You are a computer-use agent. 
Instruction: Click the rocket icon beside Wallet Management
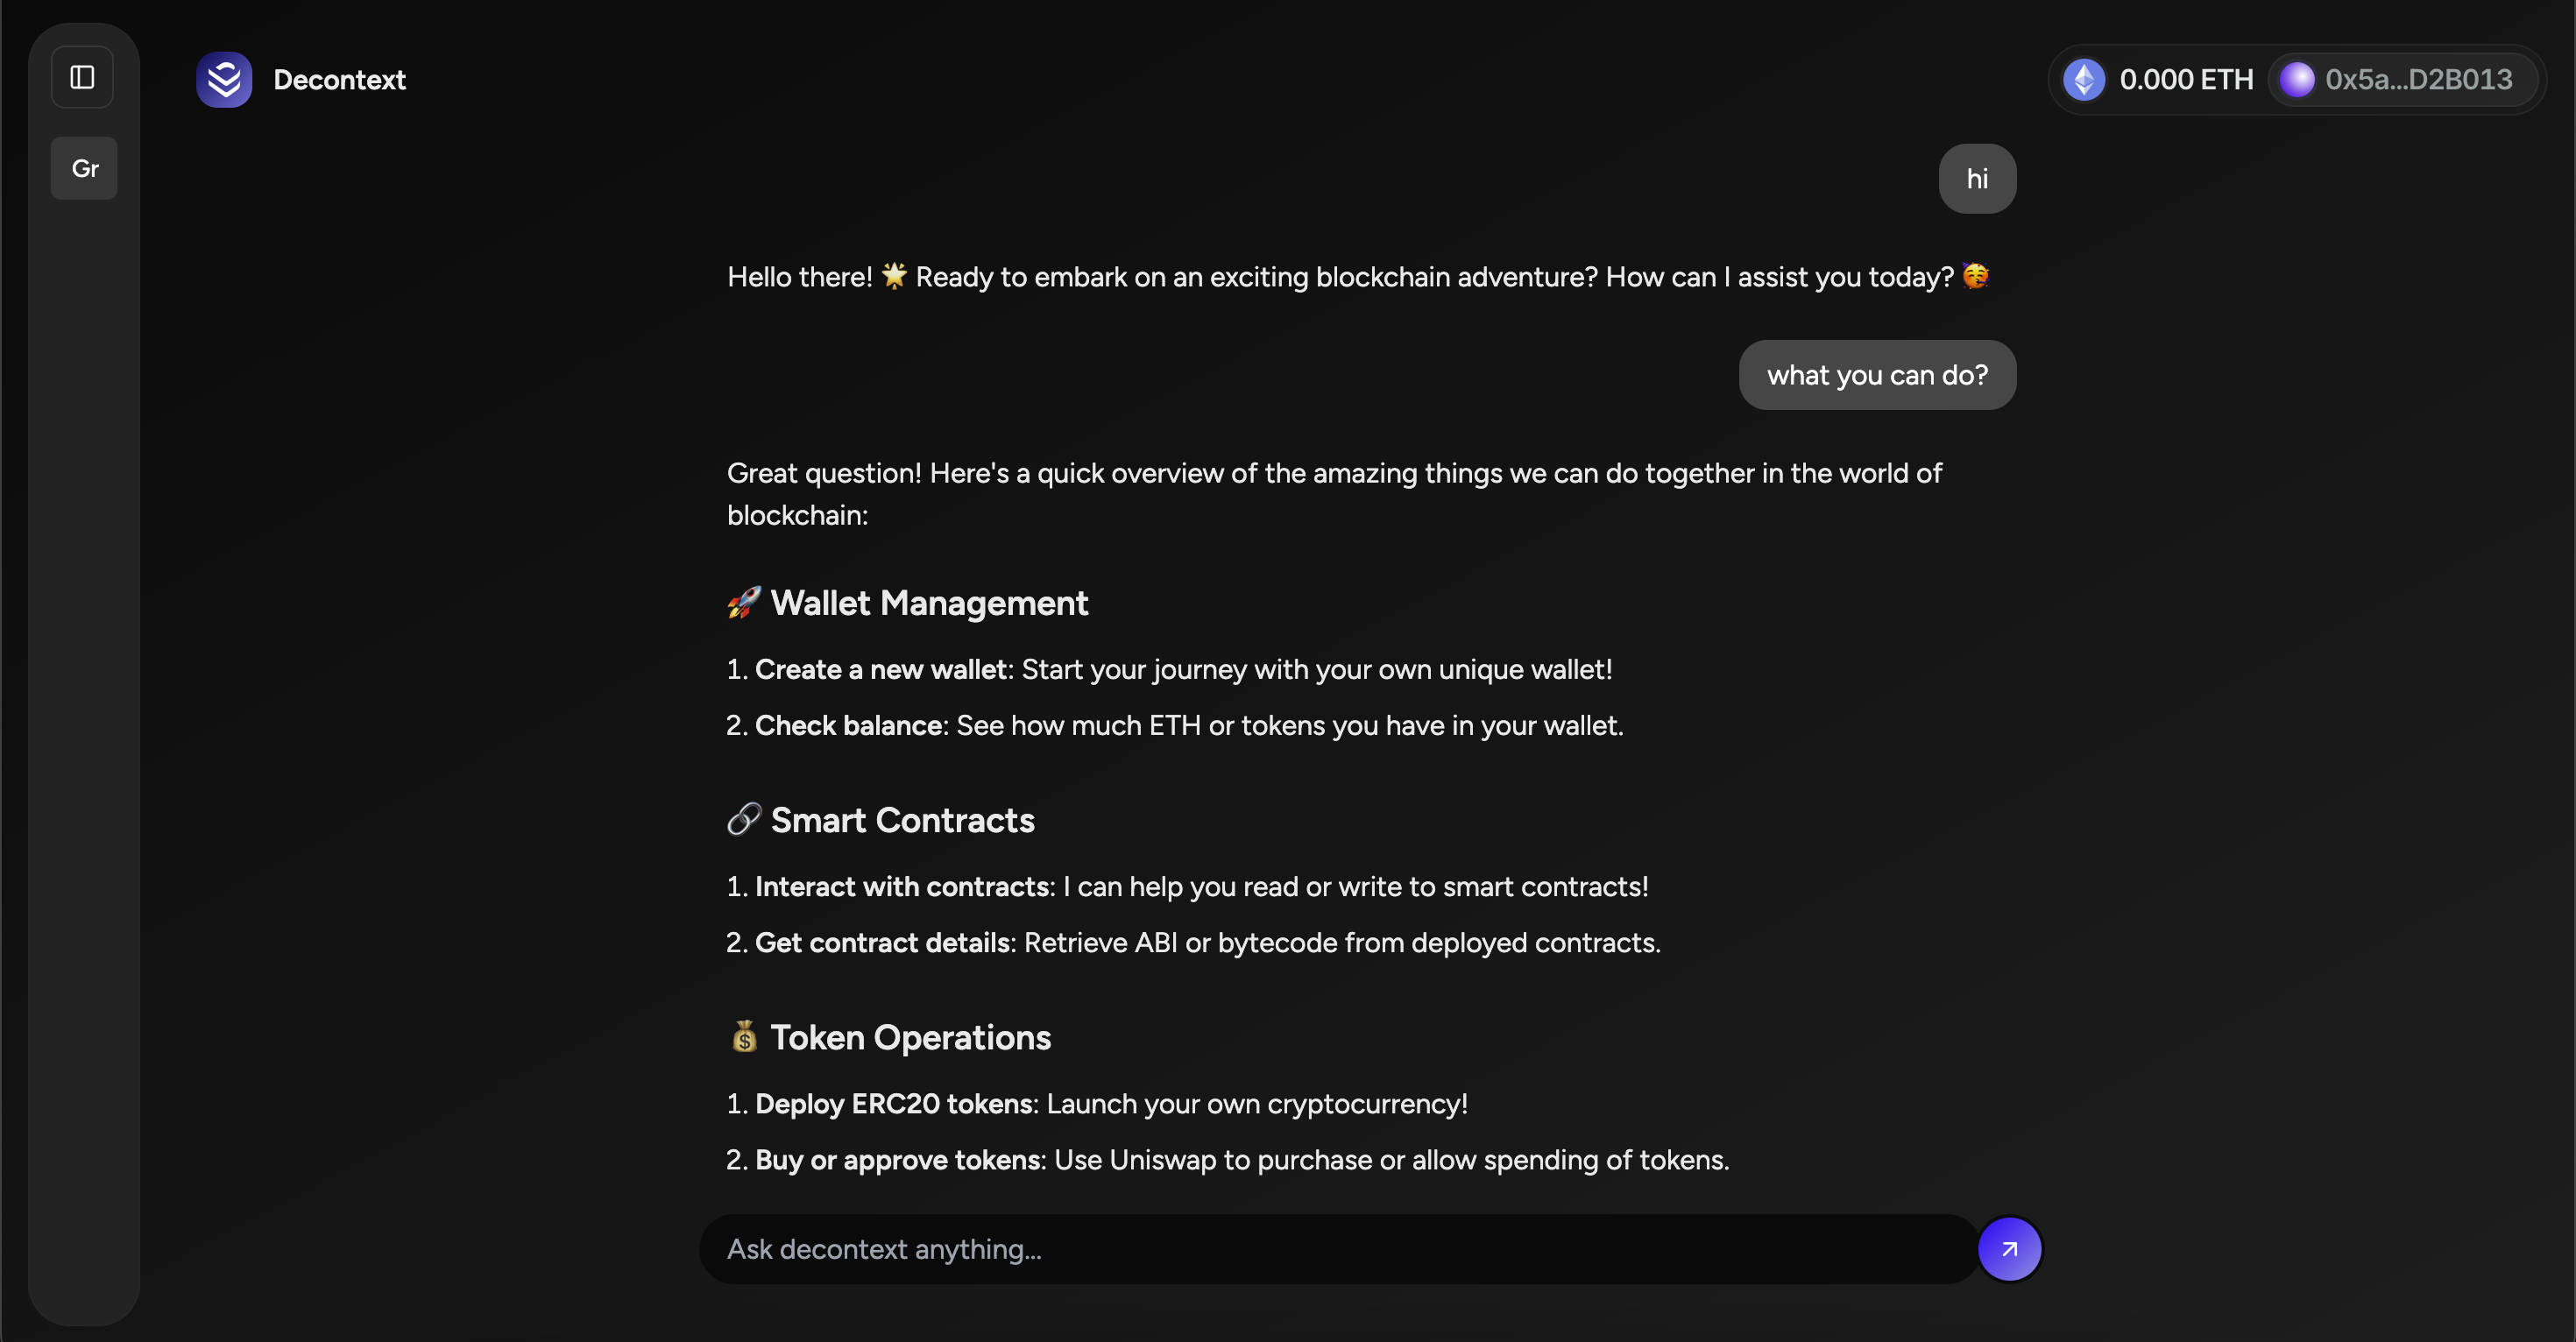tap(743, 603)
